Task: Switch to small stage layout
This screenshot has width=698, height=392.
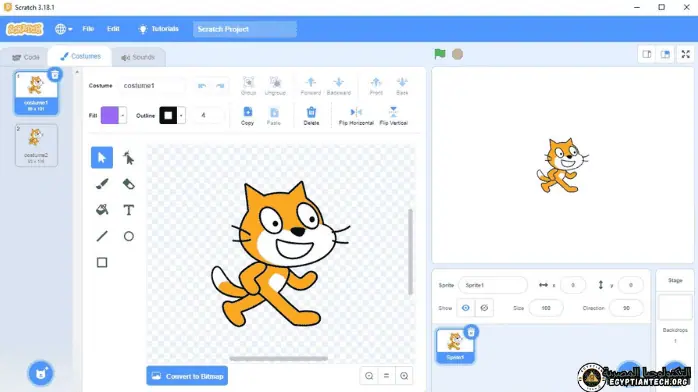Action: 647,54
